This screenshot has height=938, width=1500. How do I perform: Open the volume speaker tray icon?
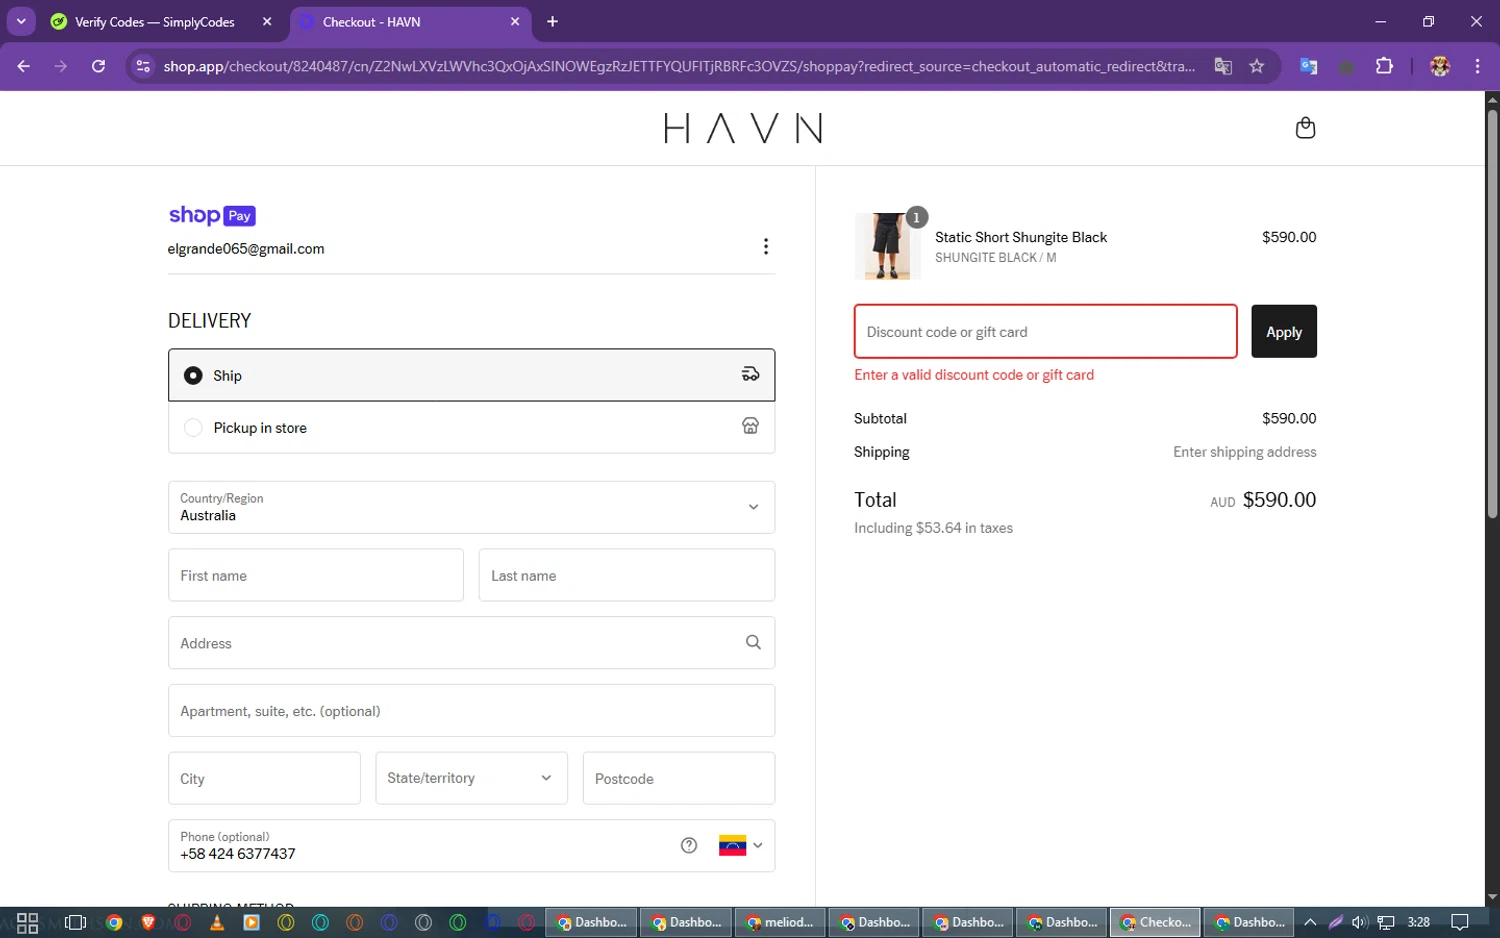(x=1360, y=922)
